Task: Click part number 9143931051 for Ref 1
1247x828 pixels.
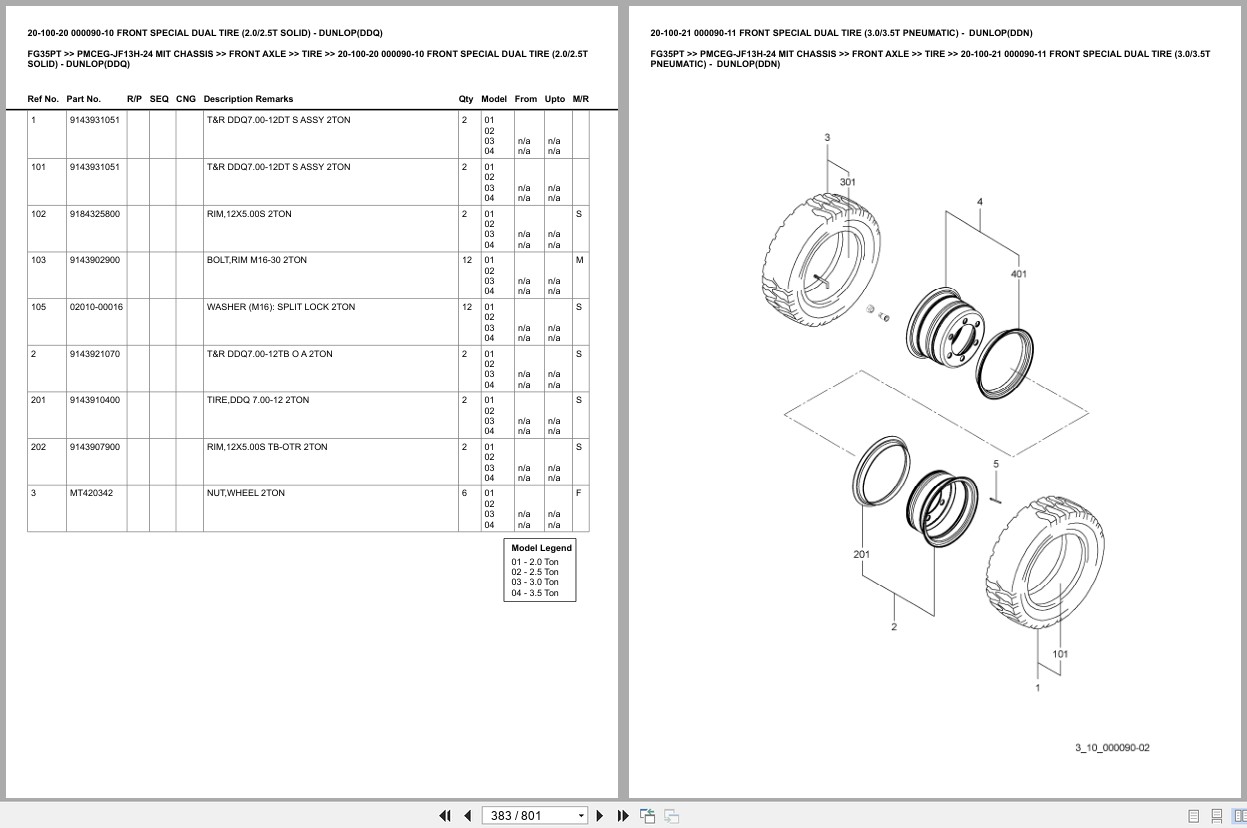Action: 95,120
